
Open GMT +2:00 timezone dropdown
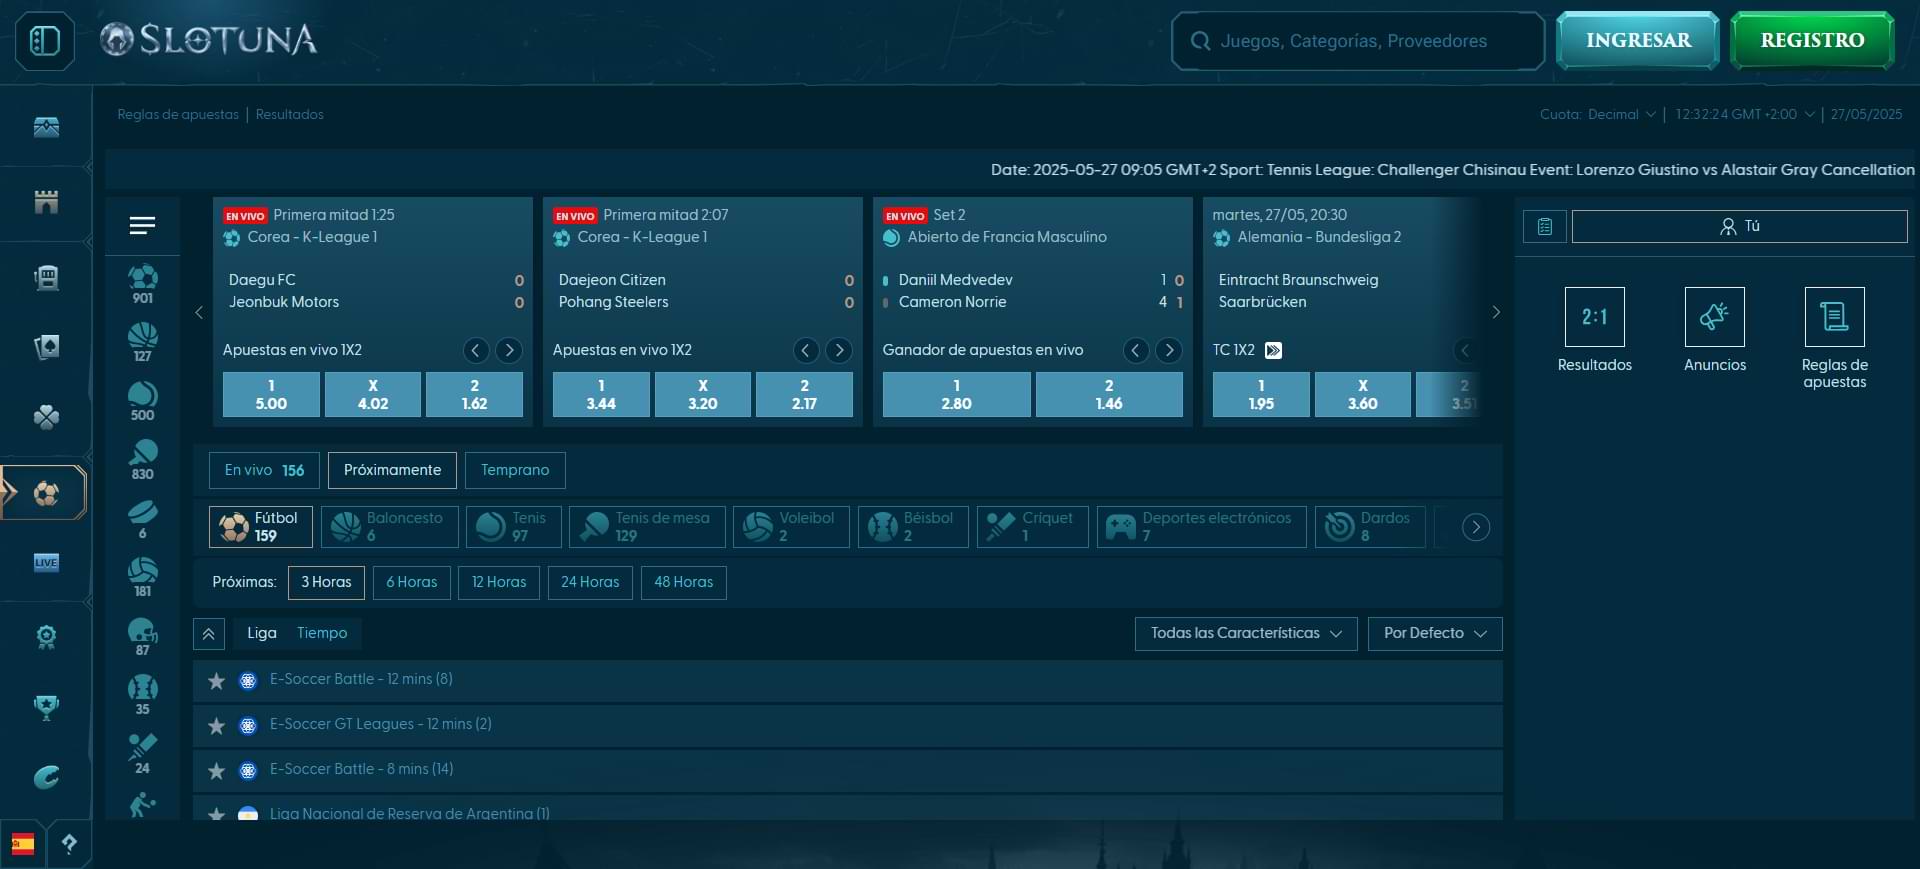[x=1745, y=114]
